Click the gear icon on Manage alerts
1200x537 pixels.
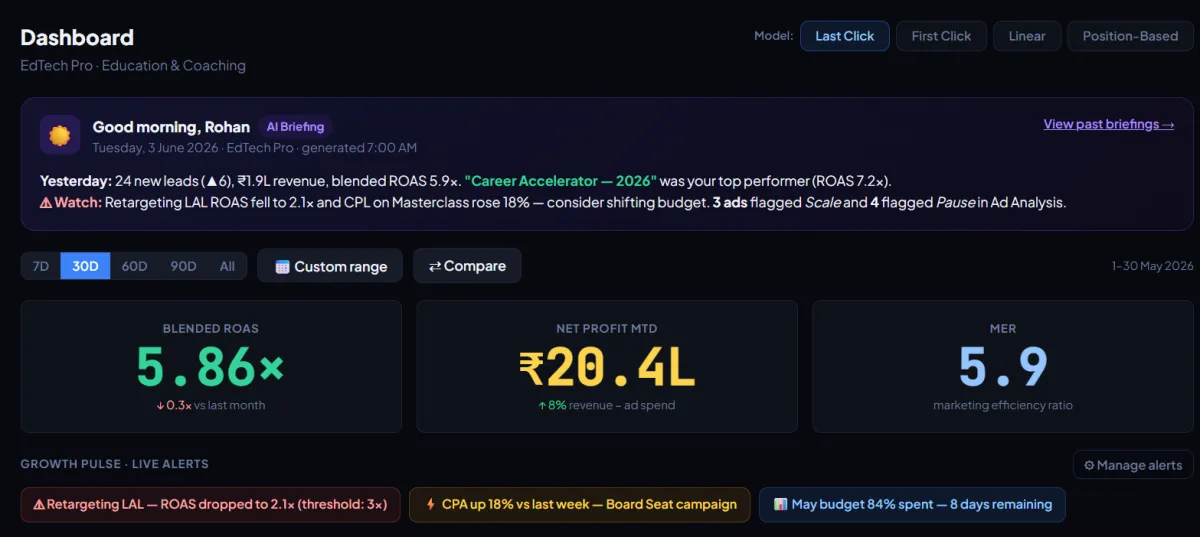click(1089, 465)
